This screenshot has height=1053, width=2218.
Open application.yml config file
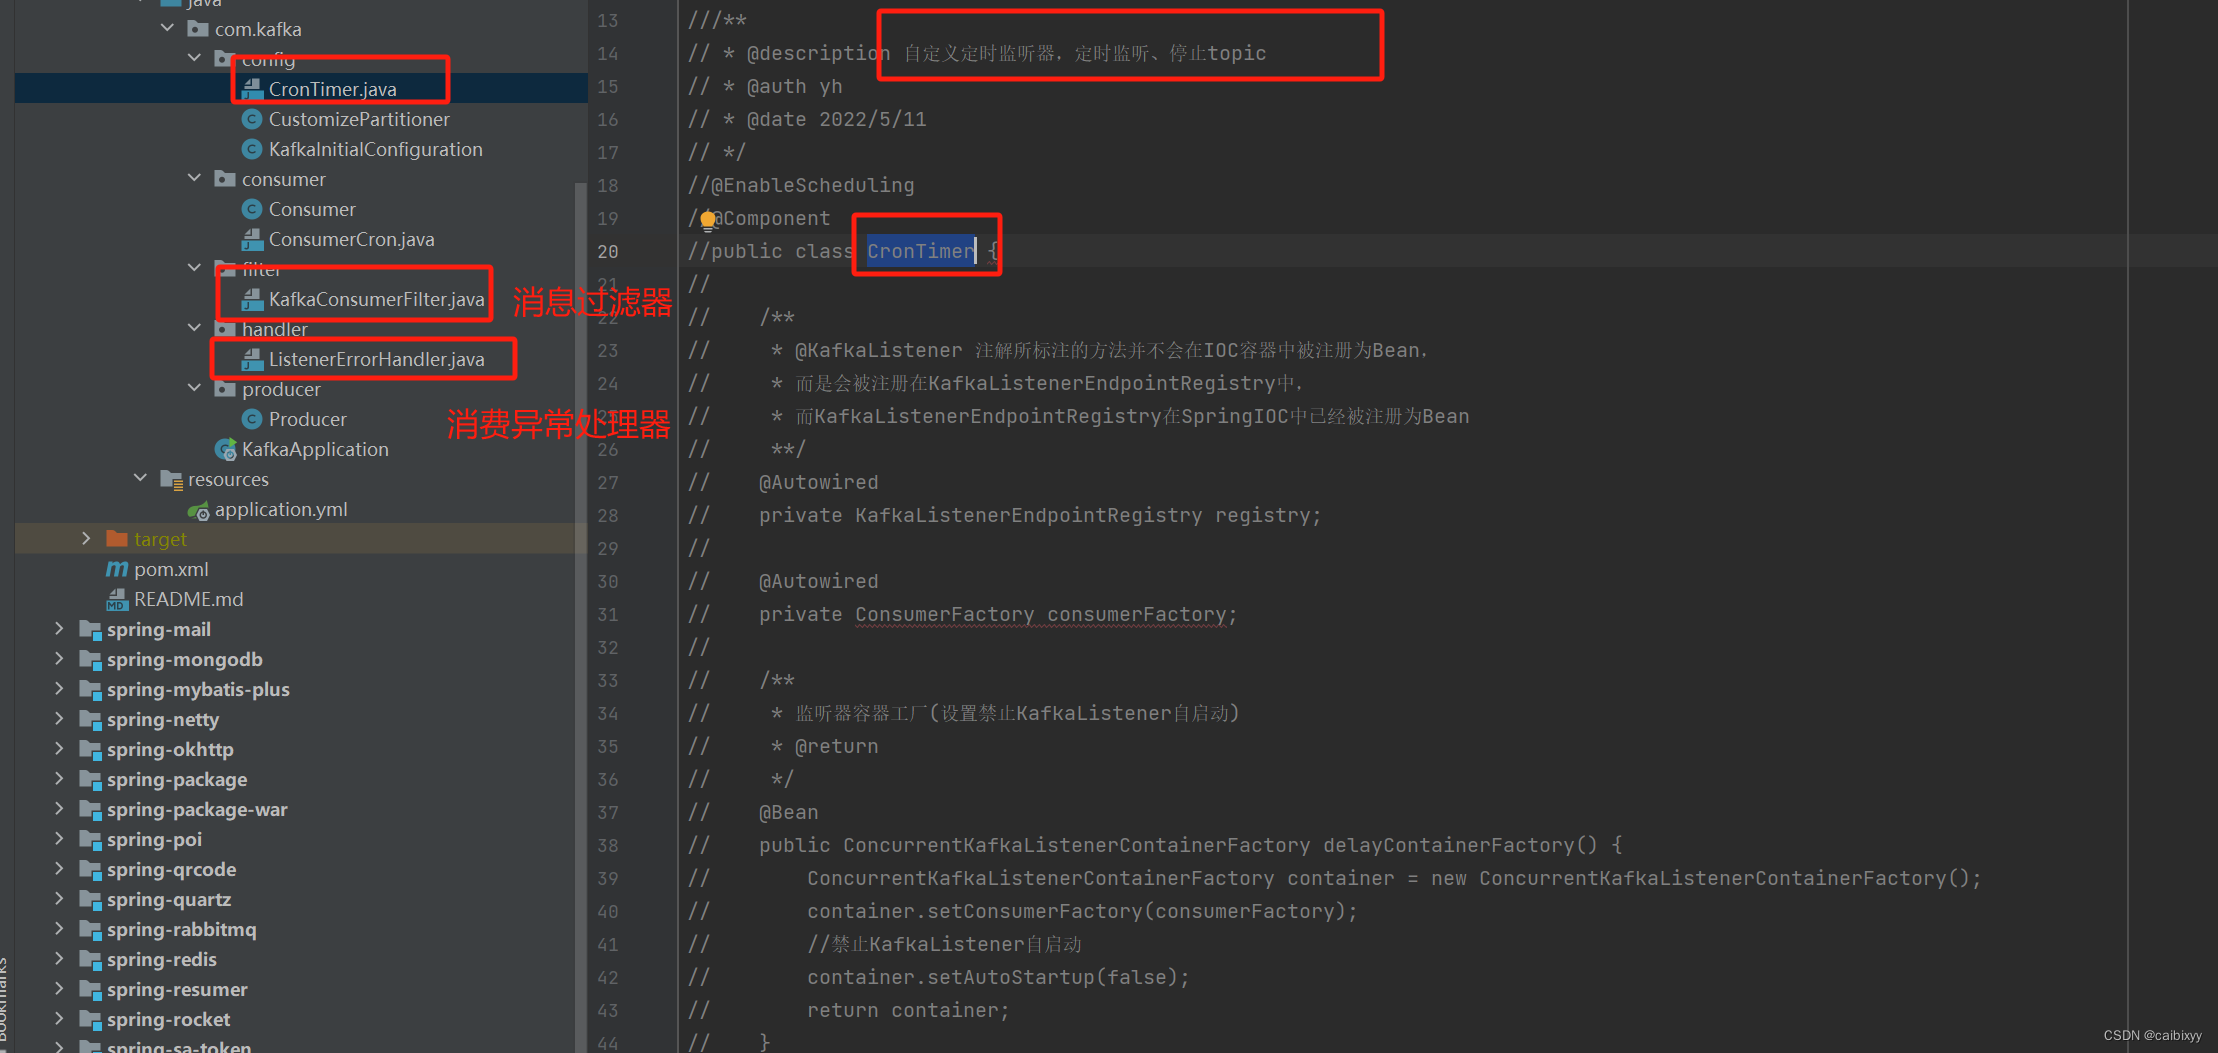[281, 509]
